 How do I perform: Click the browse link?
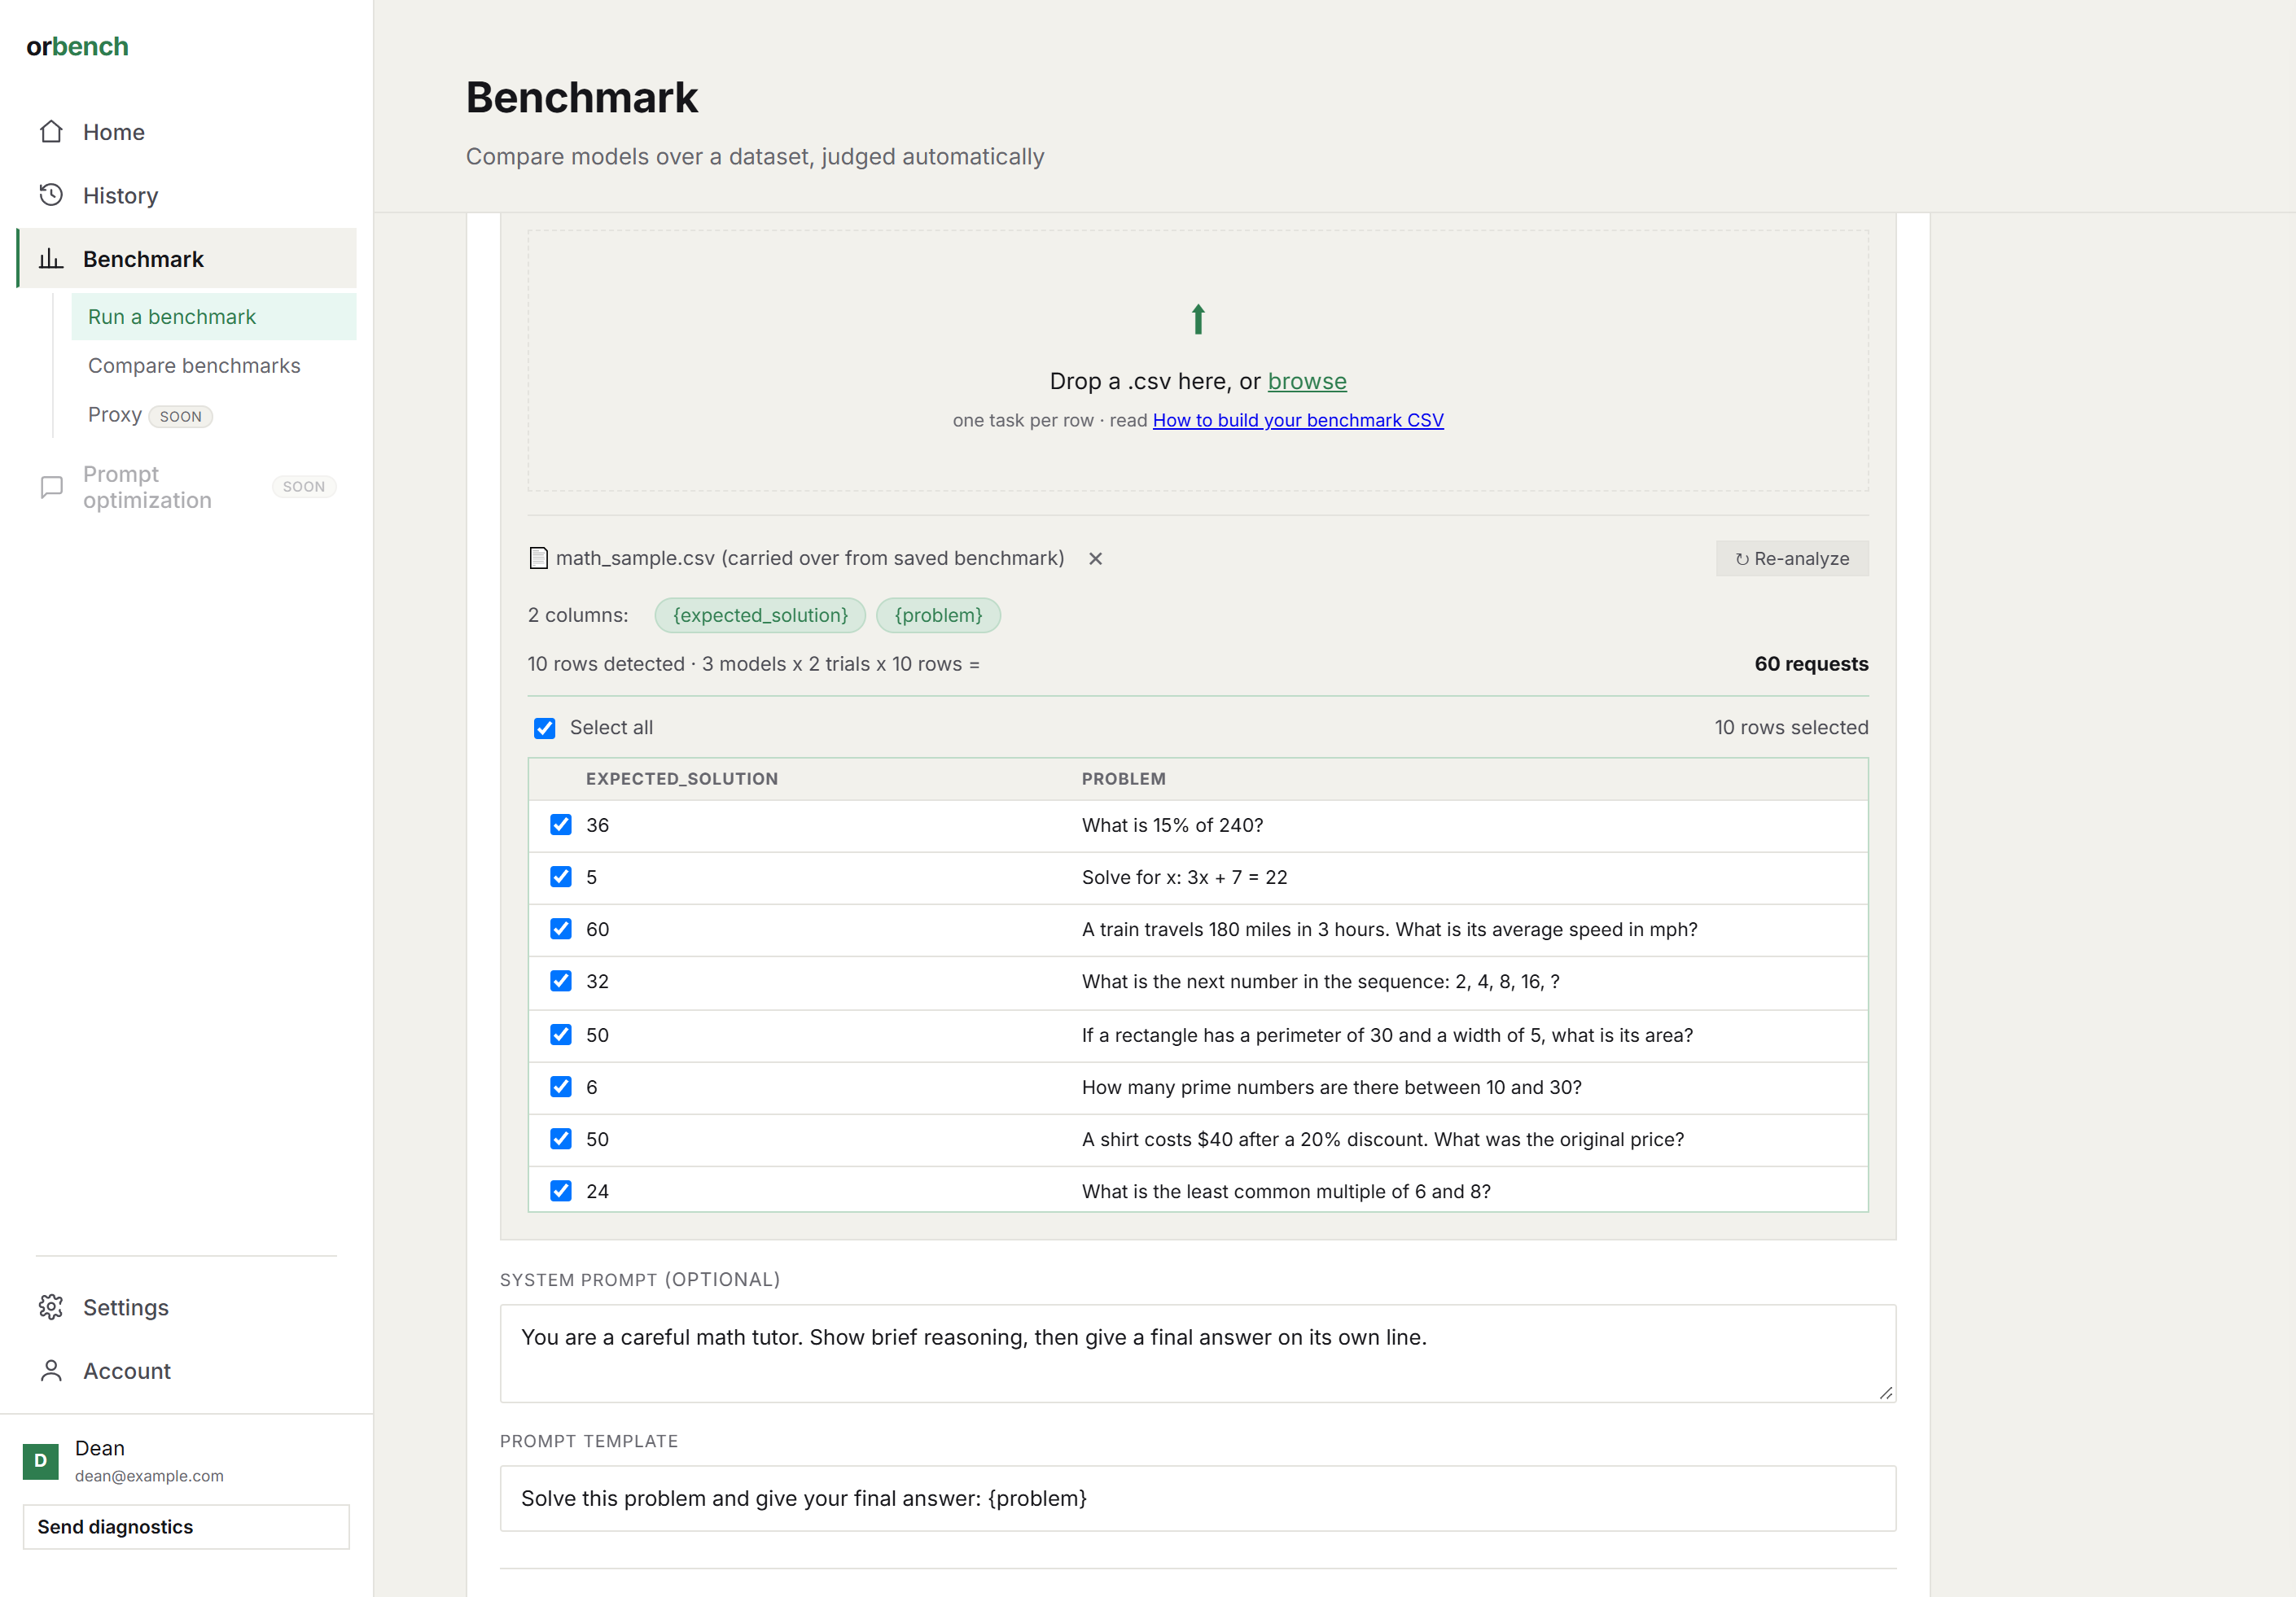coord(1307,381)
